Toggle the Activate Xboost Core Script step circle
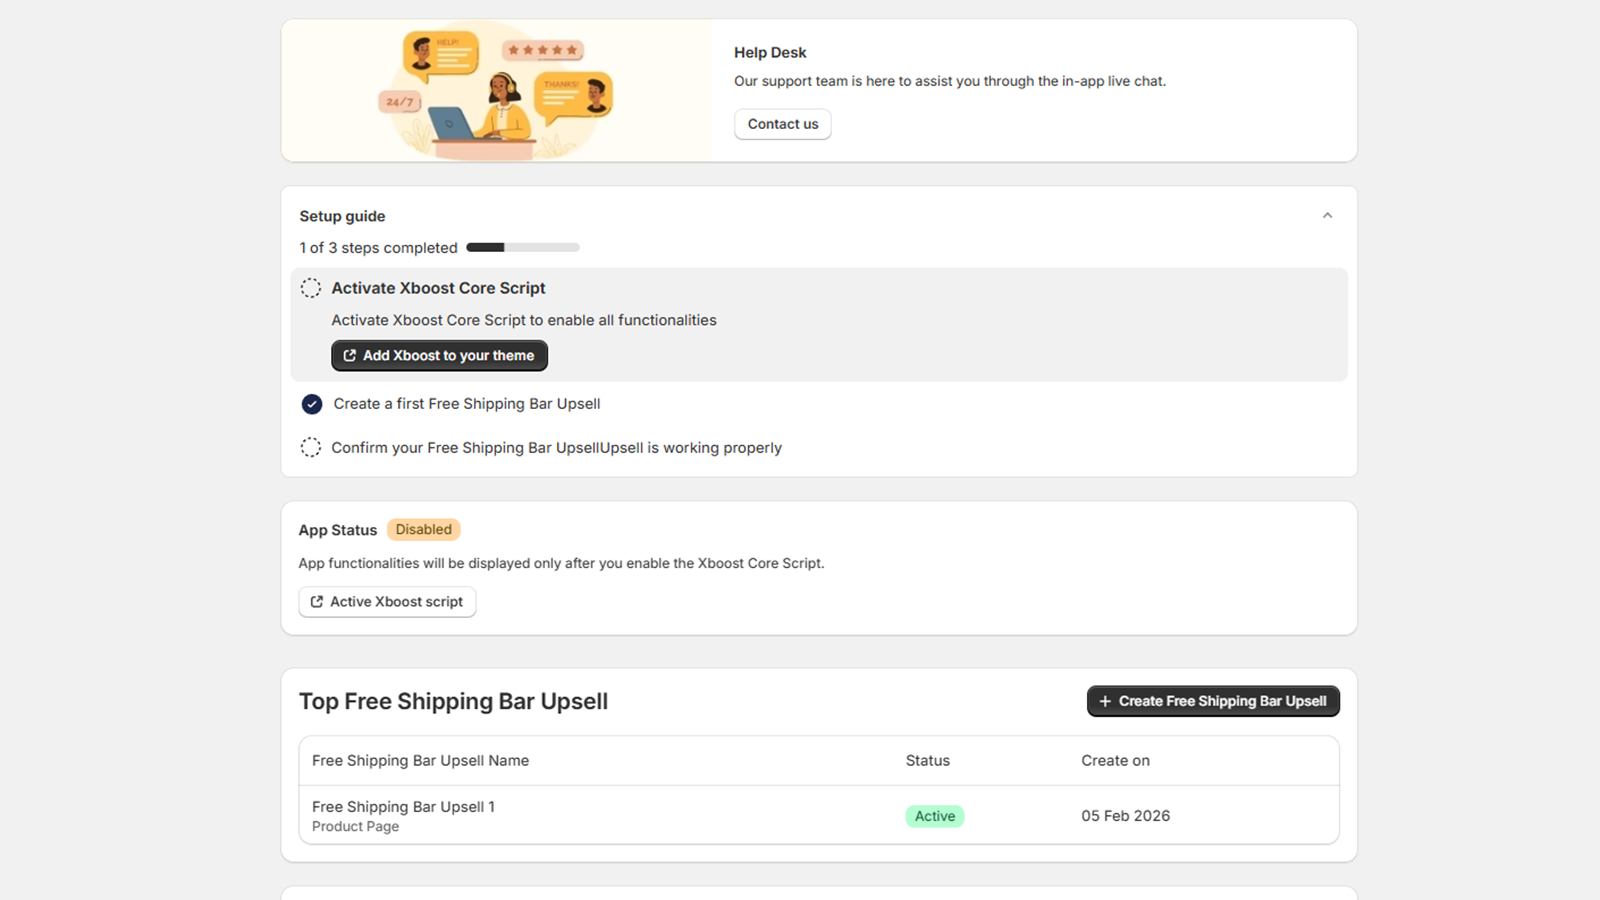This screenshot has height=900, width=1600. [x=311, y=288]
